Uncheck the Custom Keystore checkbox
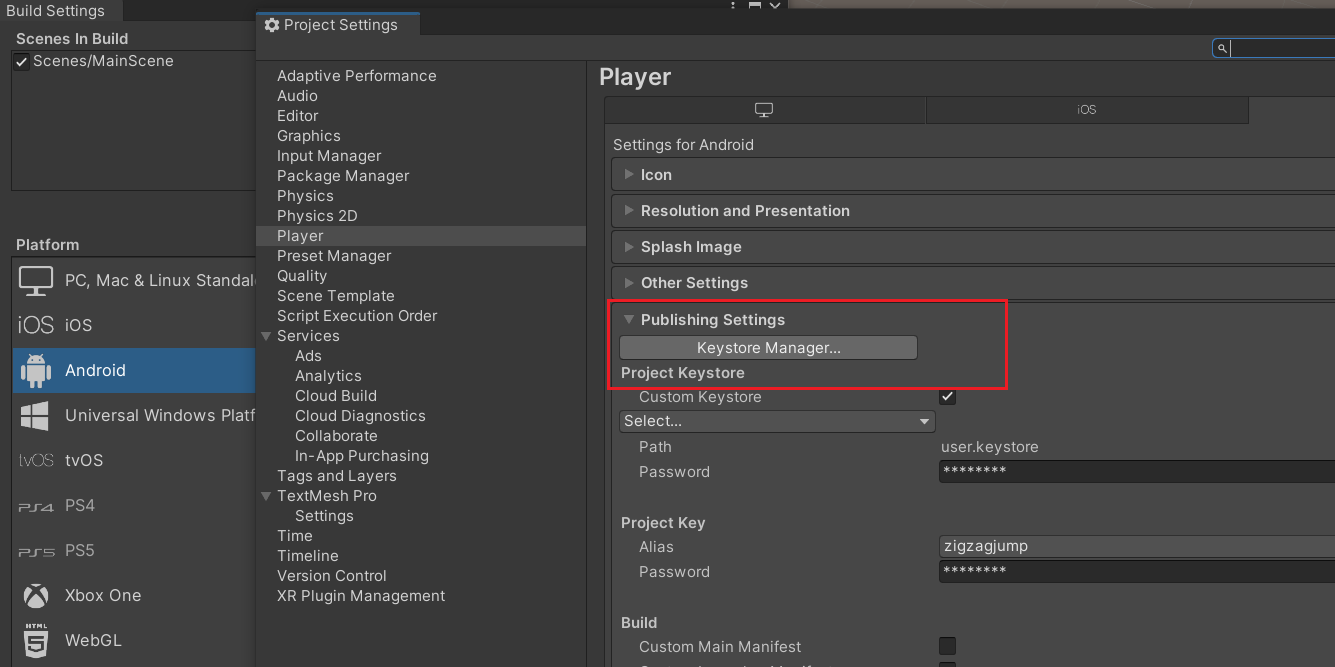Viewport: 1335px width, 667px height. pos(948,397)
